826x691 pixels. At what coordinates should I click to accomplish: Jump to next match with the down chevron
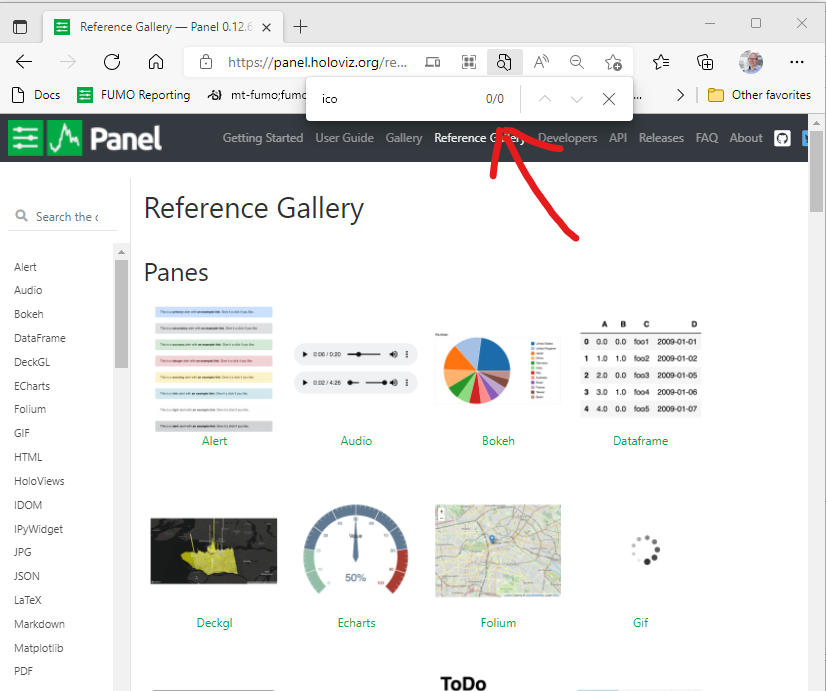[577, 99]
